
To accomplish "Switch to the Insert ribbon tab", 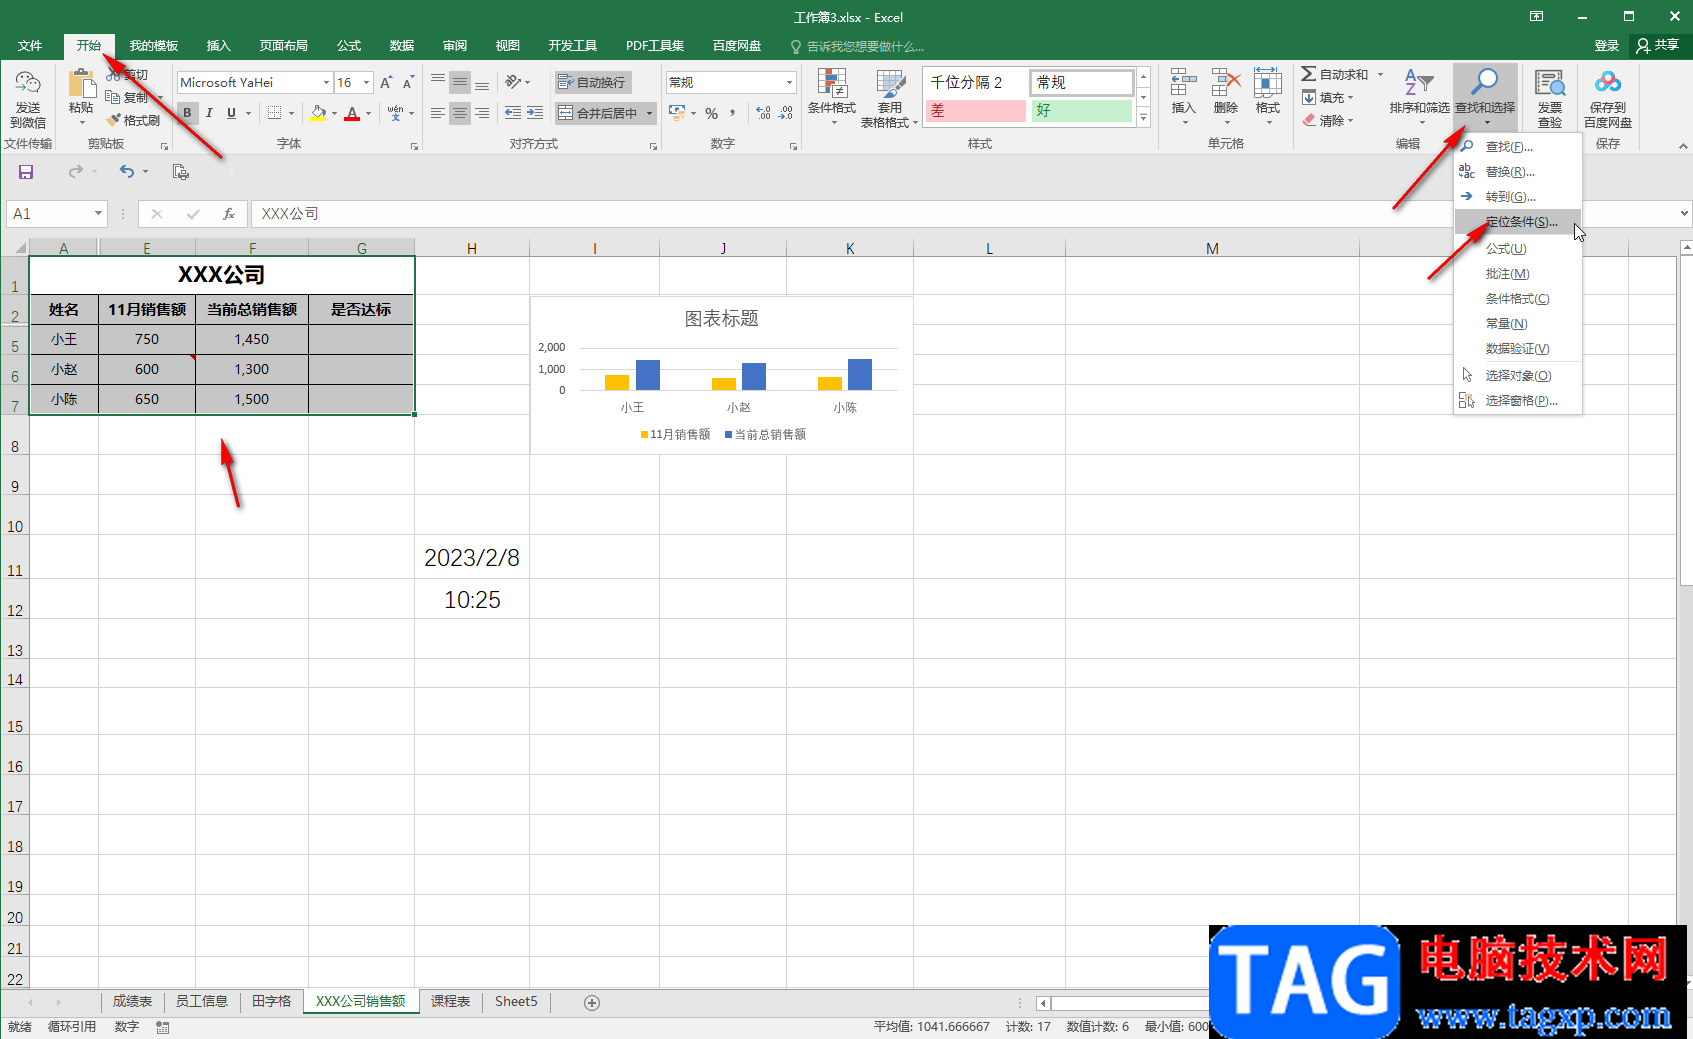I will click(218, 46).
